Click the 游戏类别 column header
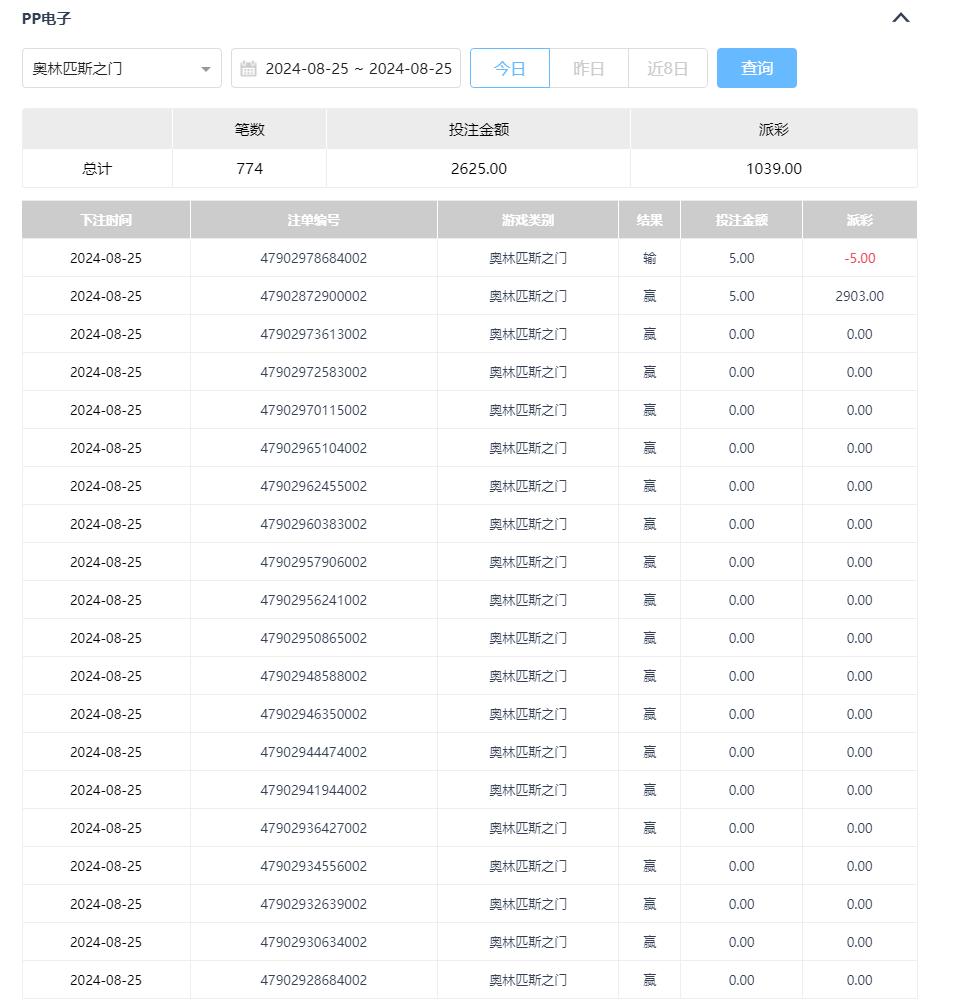This screenshot has height=1000, width=976. (527, 220)
